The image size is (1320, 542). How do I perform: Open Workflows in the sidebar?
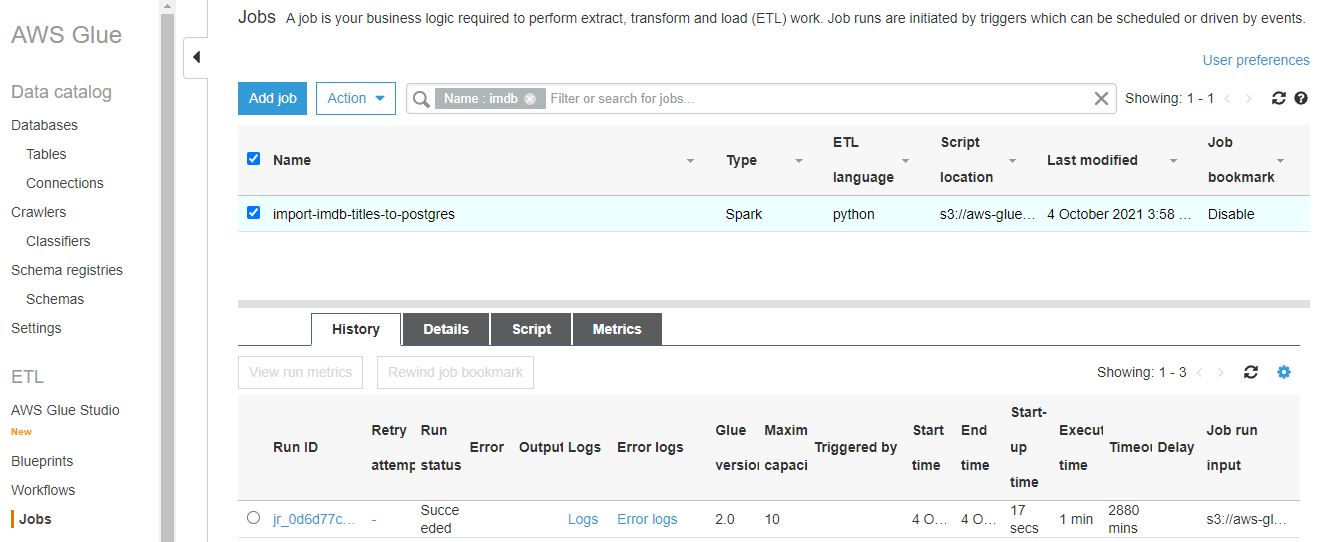pyautogui.click(x=43, y=490)
